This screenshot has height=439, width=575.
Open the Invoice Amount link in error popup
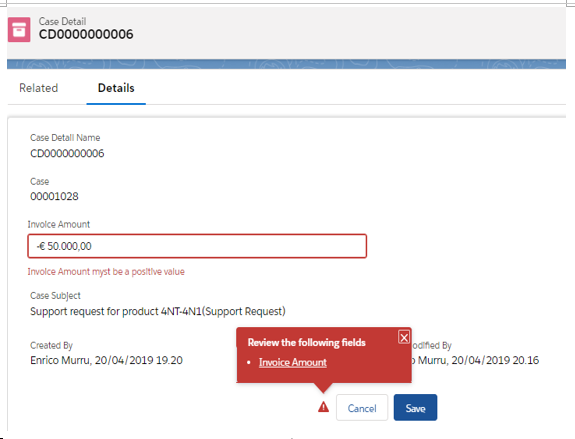293,362
